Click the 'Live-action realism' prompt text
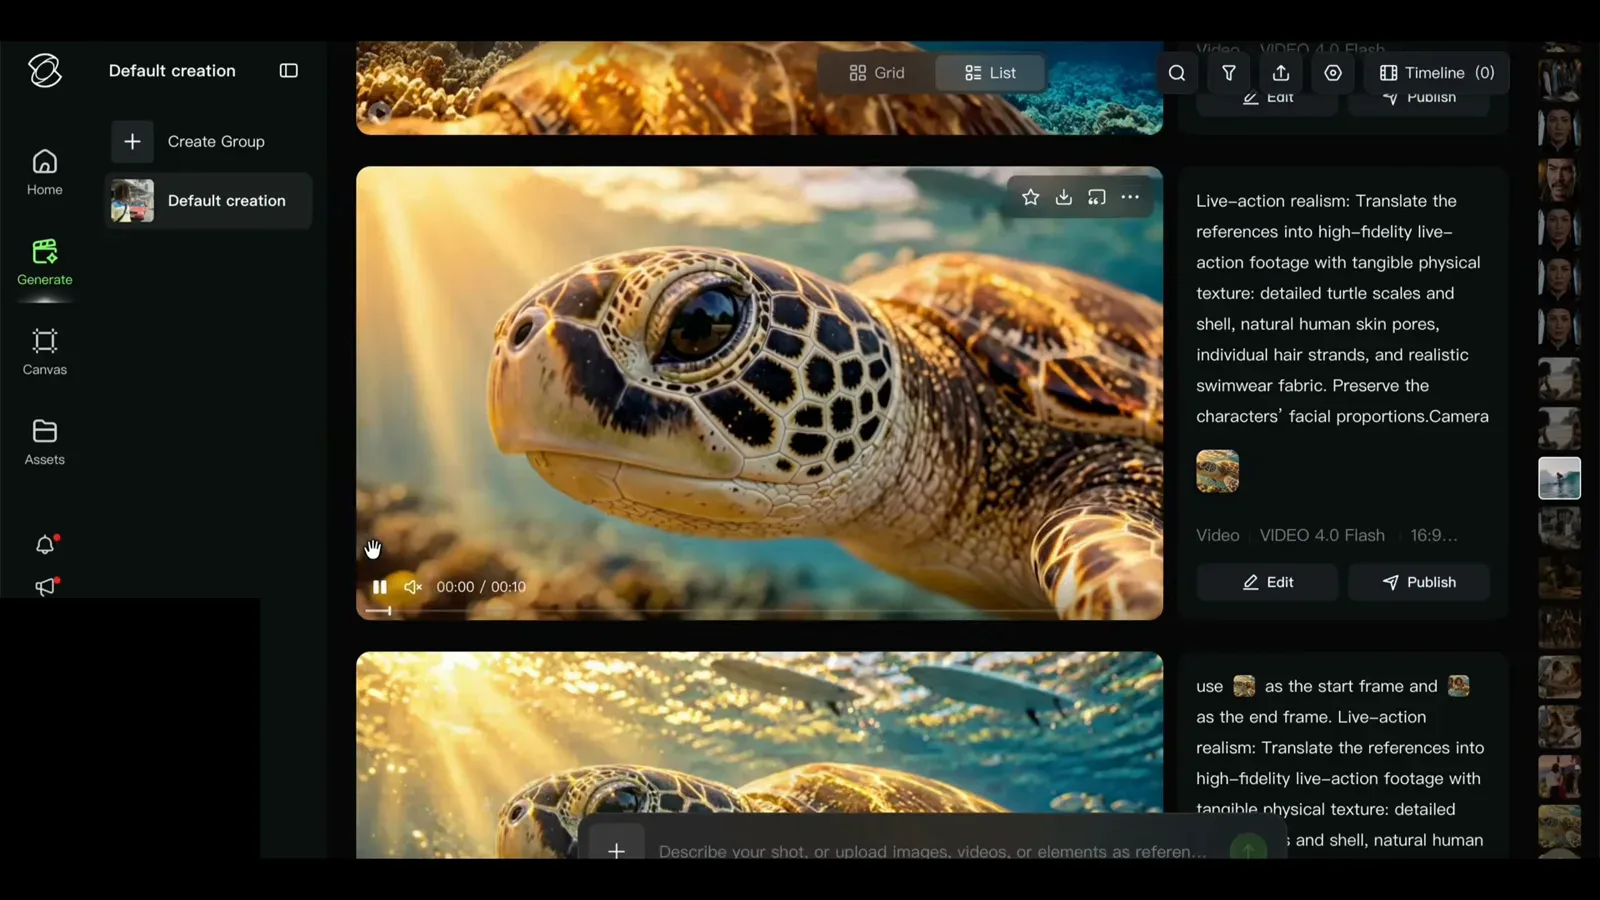 1342,308
